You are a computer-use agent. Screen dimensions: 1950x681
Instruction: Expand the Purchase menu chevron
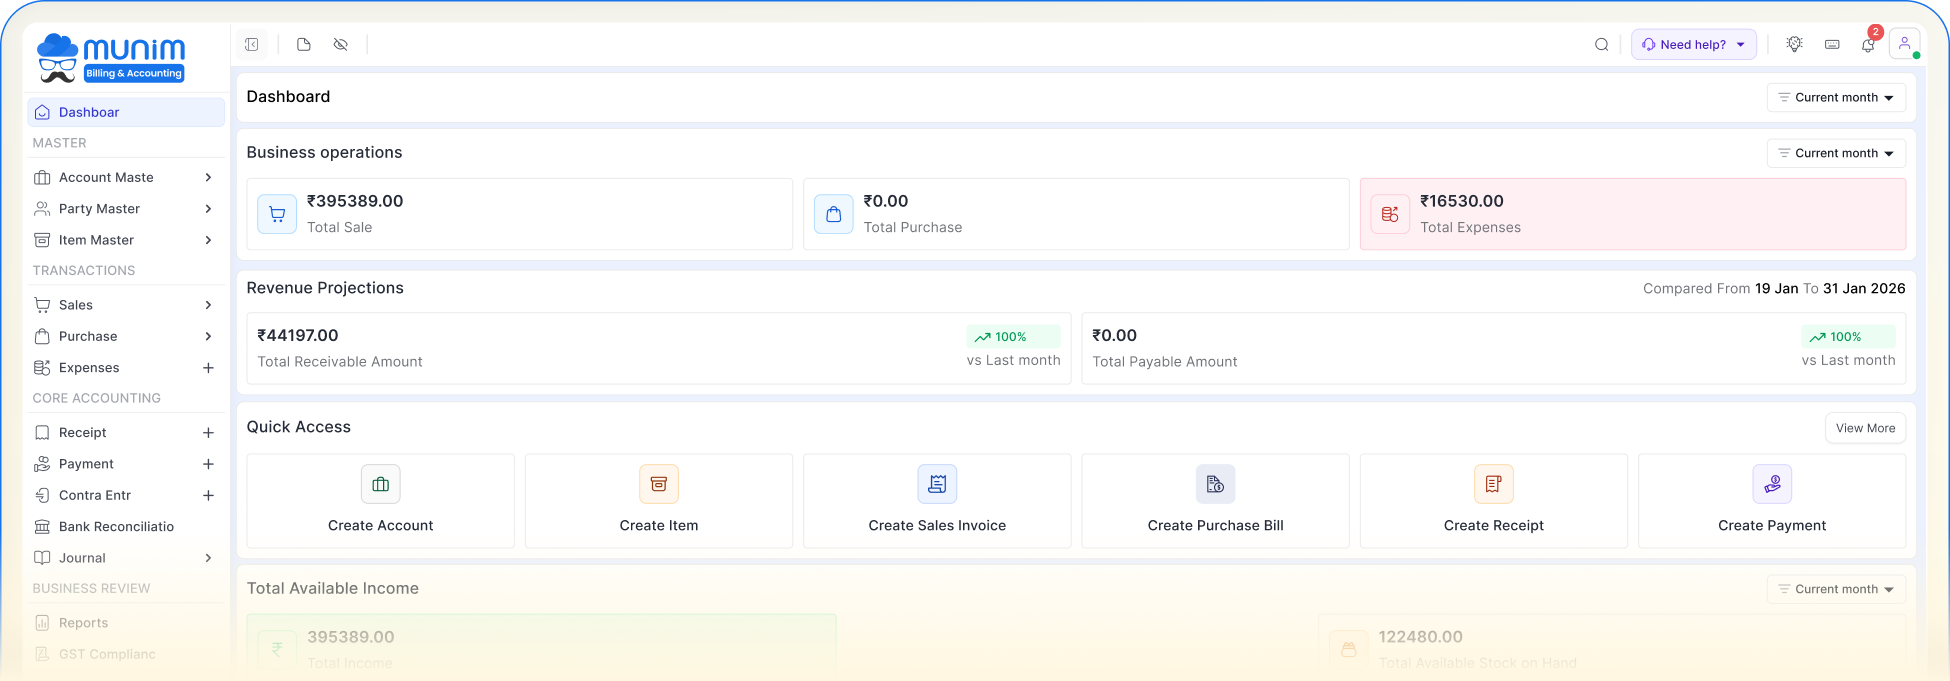[208, 337]
